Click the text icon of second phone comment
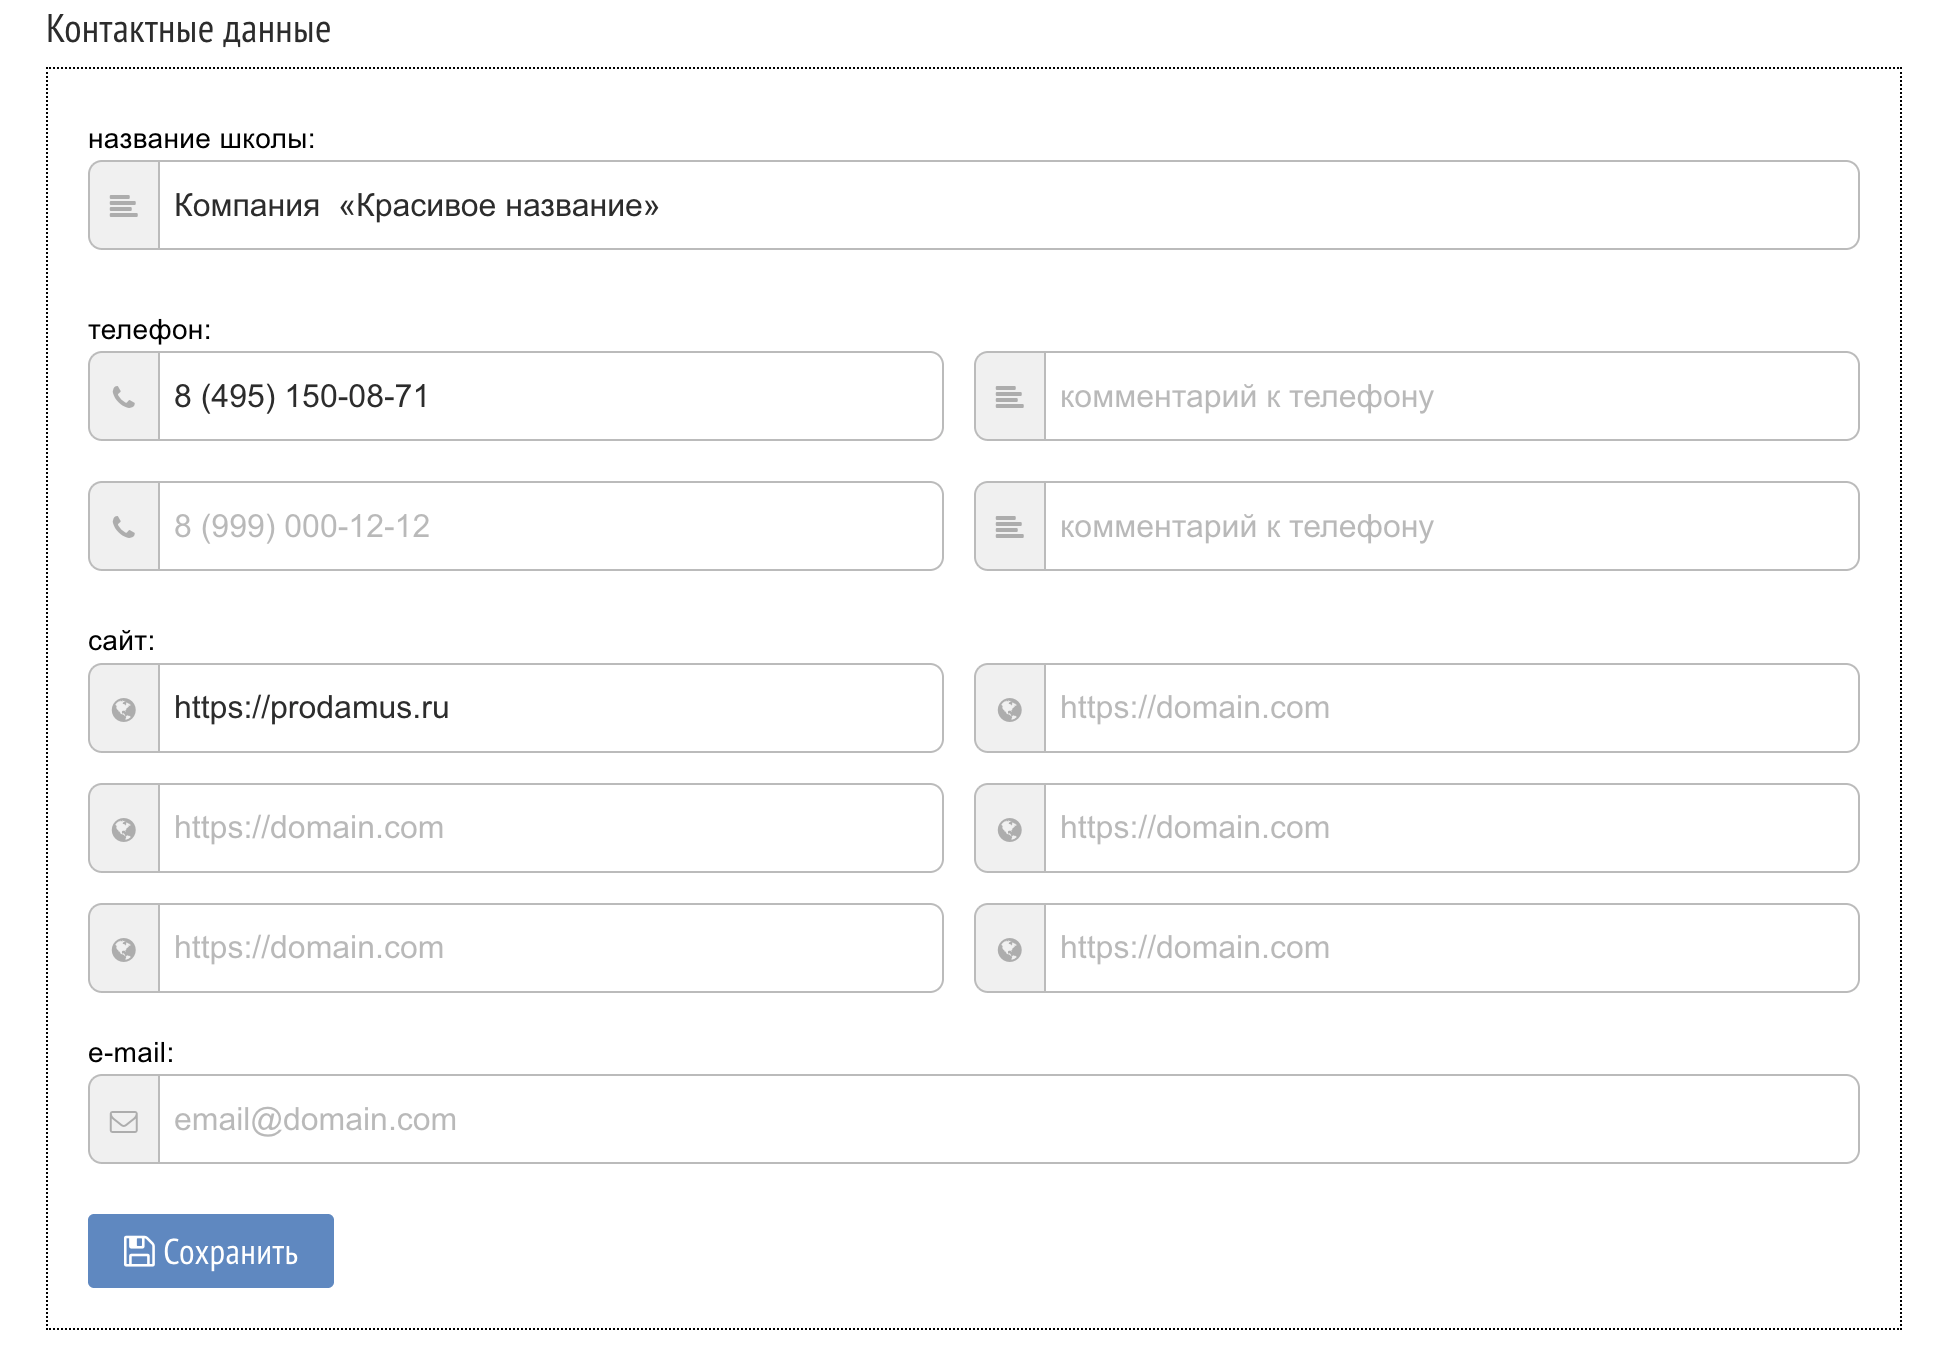The width and height of the screenshot is (1946, 1368). click(1010, 527)
